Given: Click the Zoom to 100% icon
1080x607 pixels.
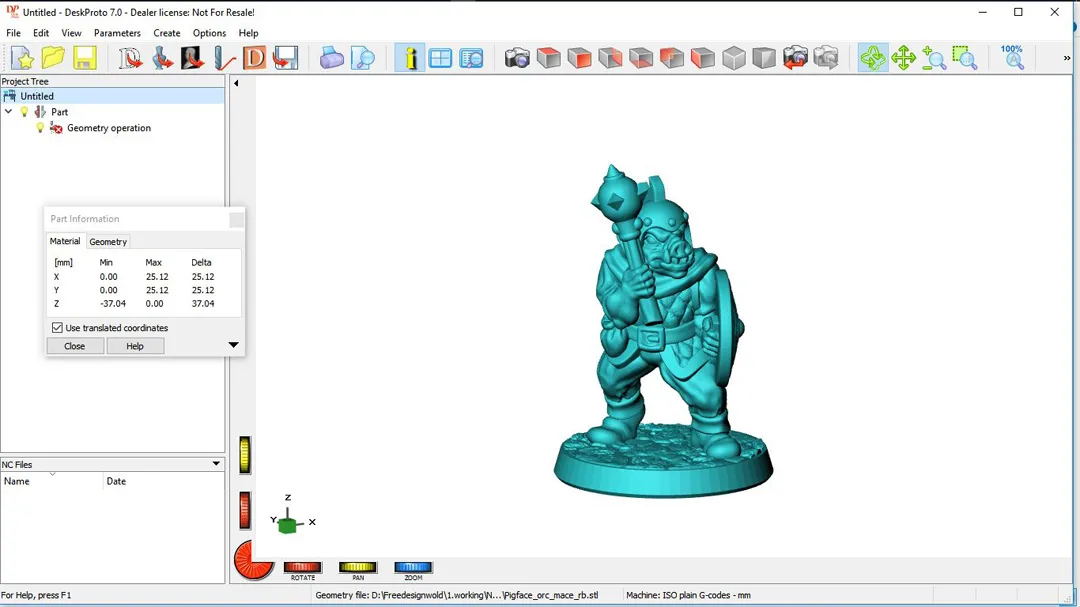Looking at the screenshot, I should point(1012,58).
